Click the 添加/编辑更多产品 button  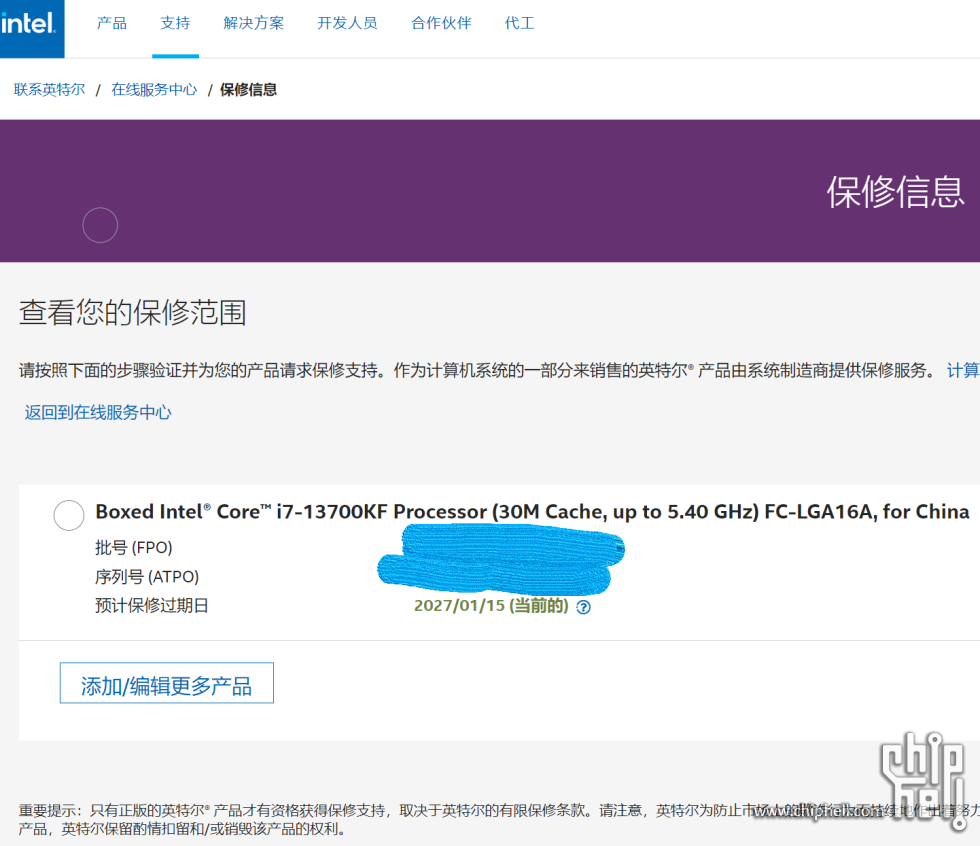click(x=167, y=683)
